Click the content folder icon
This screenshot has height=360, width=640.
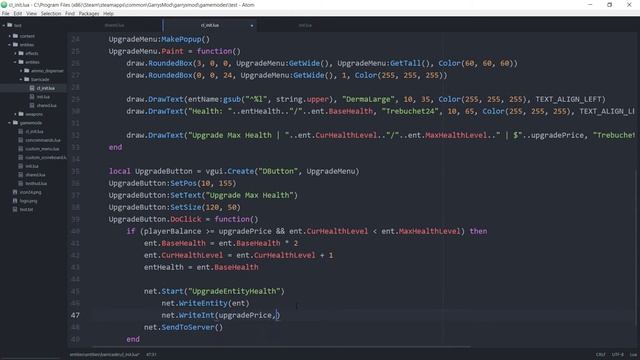[x=15, y=36]
